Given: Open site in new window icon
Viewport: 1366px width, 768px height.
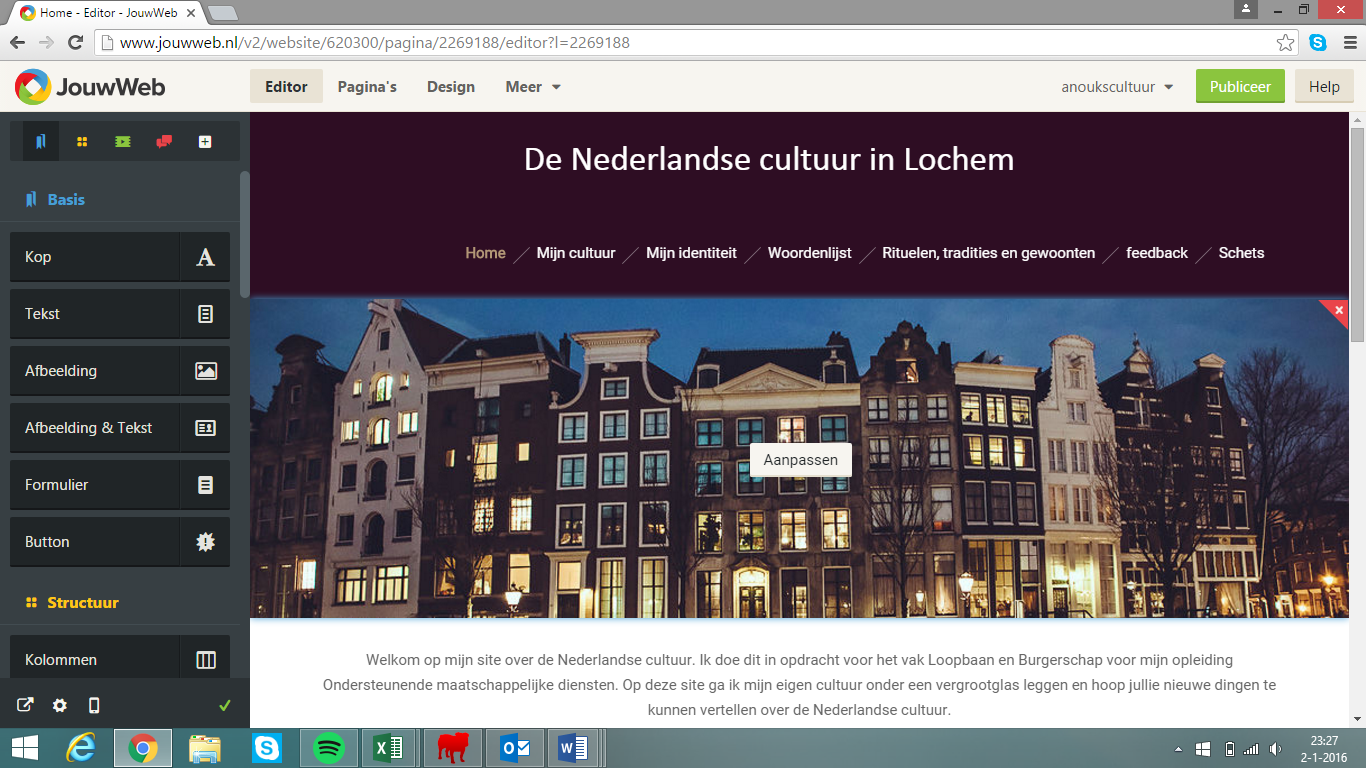Looking at the screenshot, I should (x=25, y=705).
